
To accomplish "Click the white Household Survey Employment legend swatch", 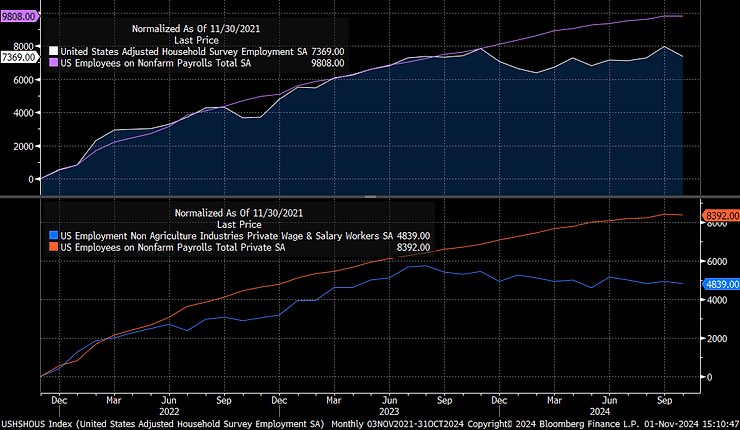I will tap(55, 51).
